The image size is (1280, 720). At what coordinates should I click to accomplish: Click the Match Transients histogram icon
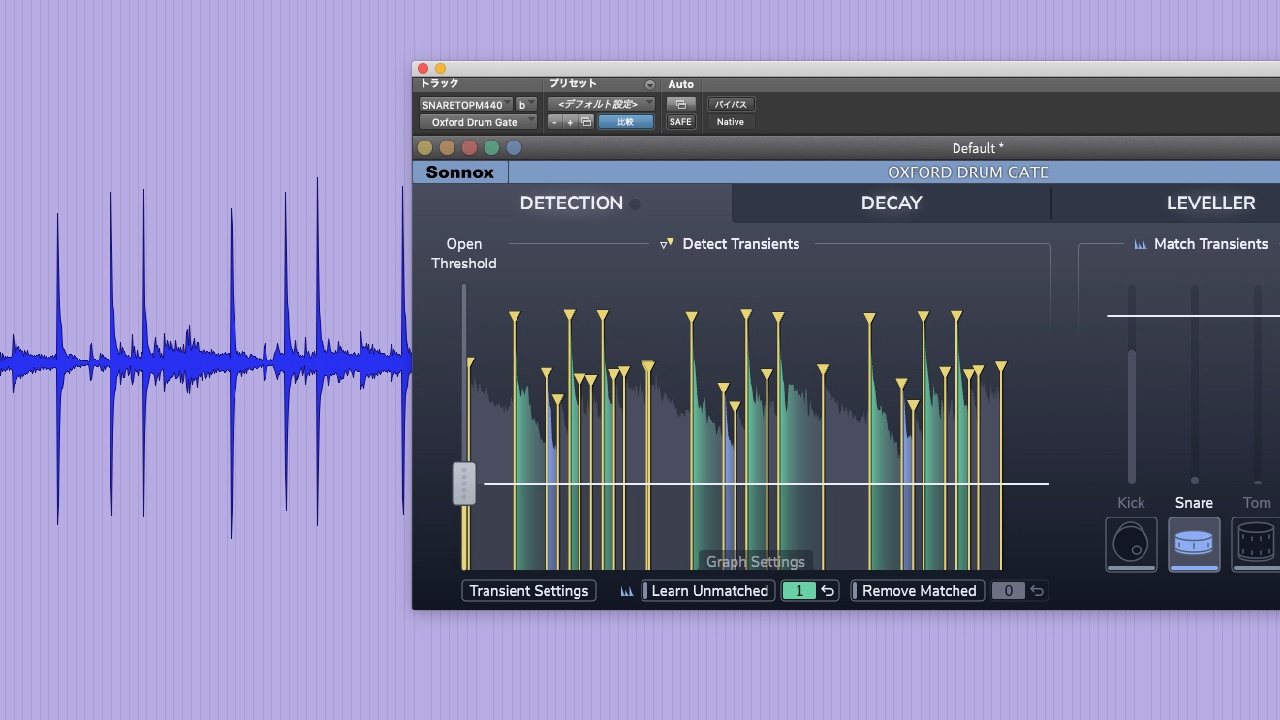tap(1140, 244)
